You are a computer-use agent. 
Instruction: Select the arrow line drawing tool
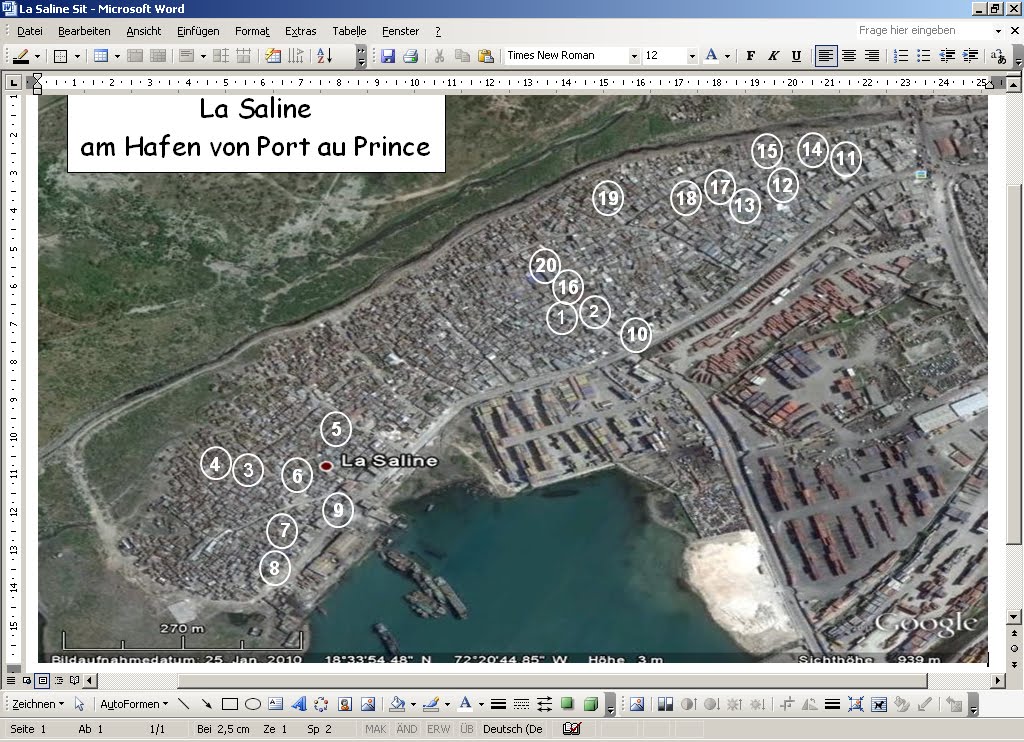pos(206,704)
